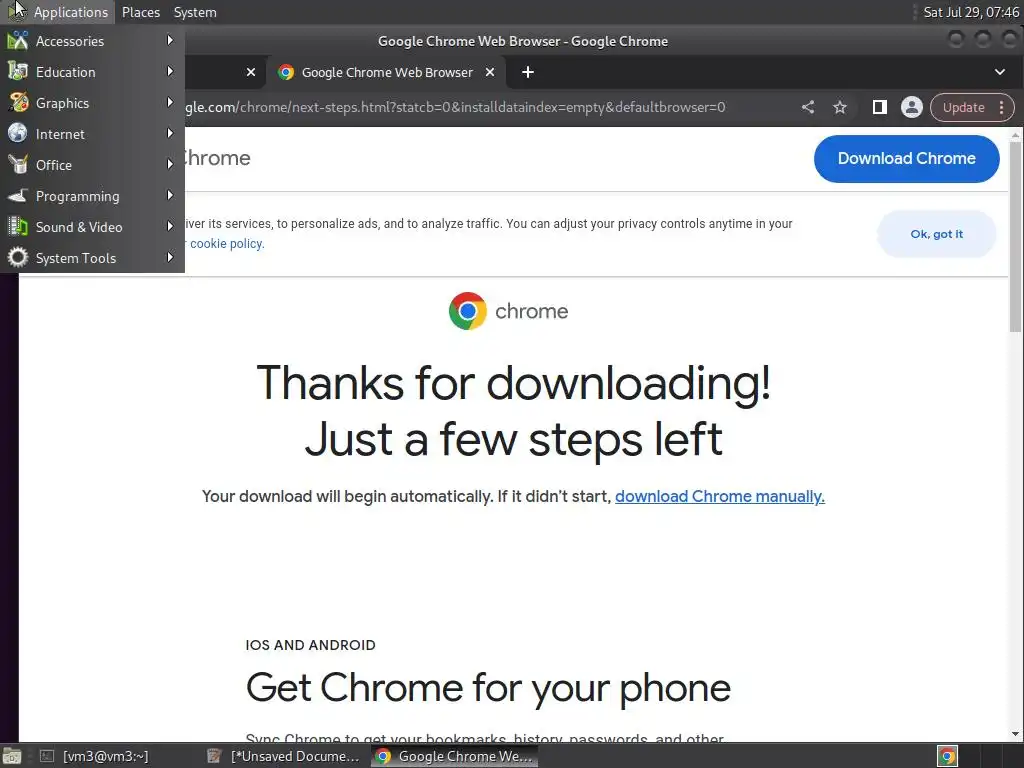
Task: Click the Education category icon
Action: tap(18, 72)
